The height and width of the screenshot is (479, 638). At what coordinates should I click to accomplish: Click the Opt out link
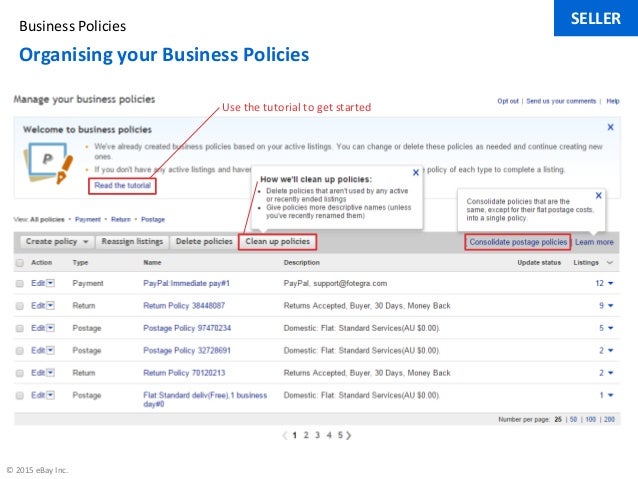click(x=508, y=101)
